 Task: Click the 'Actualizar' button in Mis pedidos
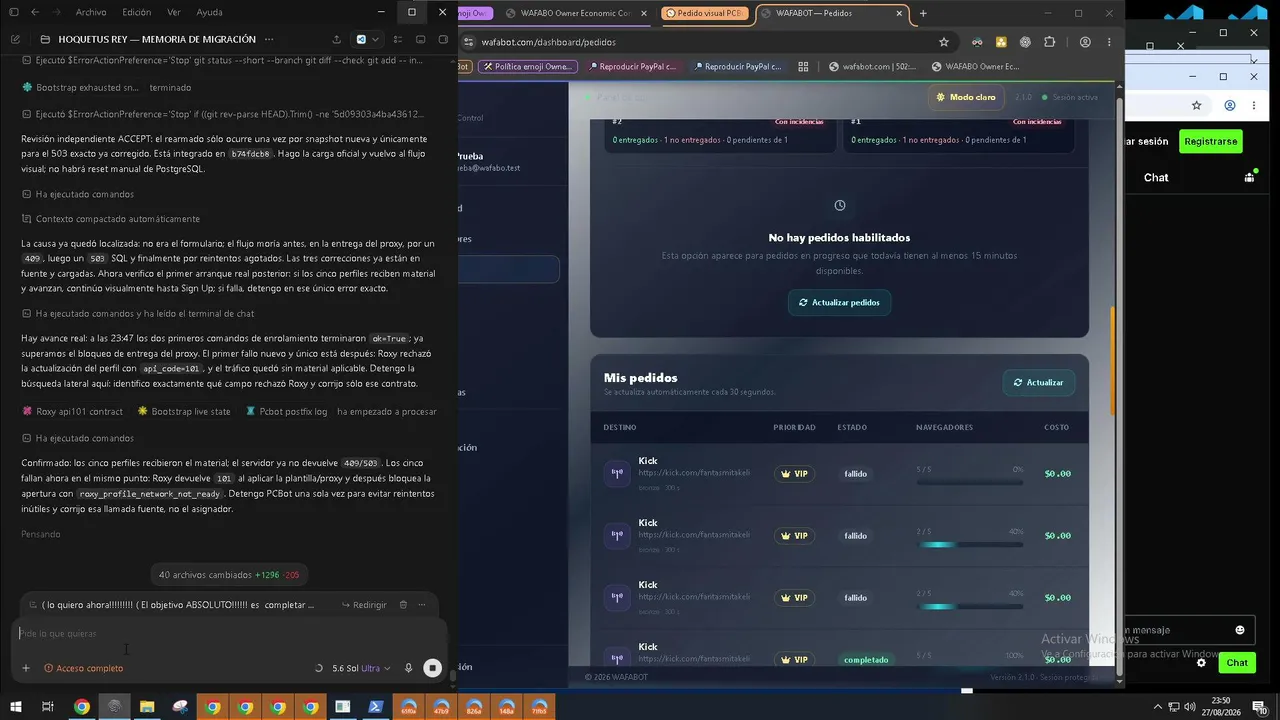[1039, 382]
